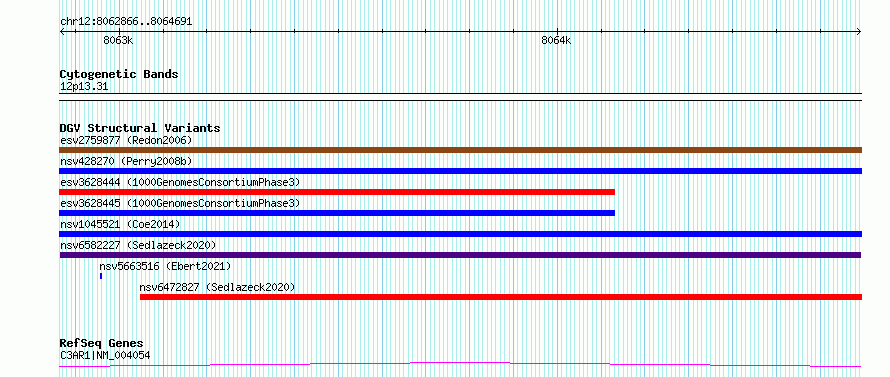Open the esv3628445 variant label
890x377 pixels.
[180, 203]
